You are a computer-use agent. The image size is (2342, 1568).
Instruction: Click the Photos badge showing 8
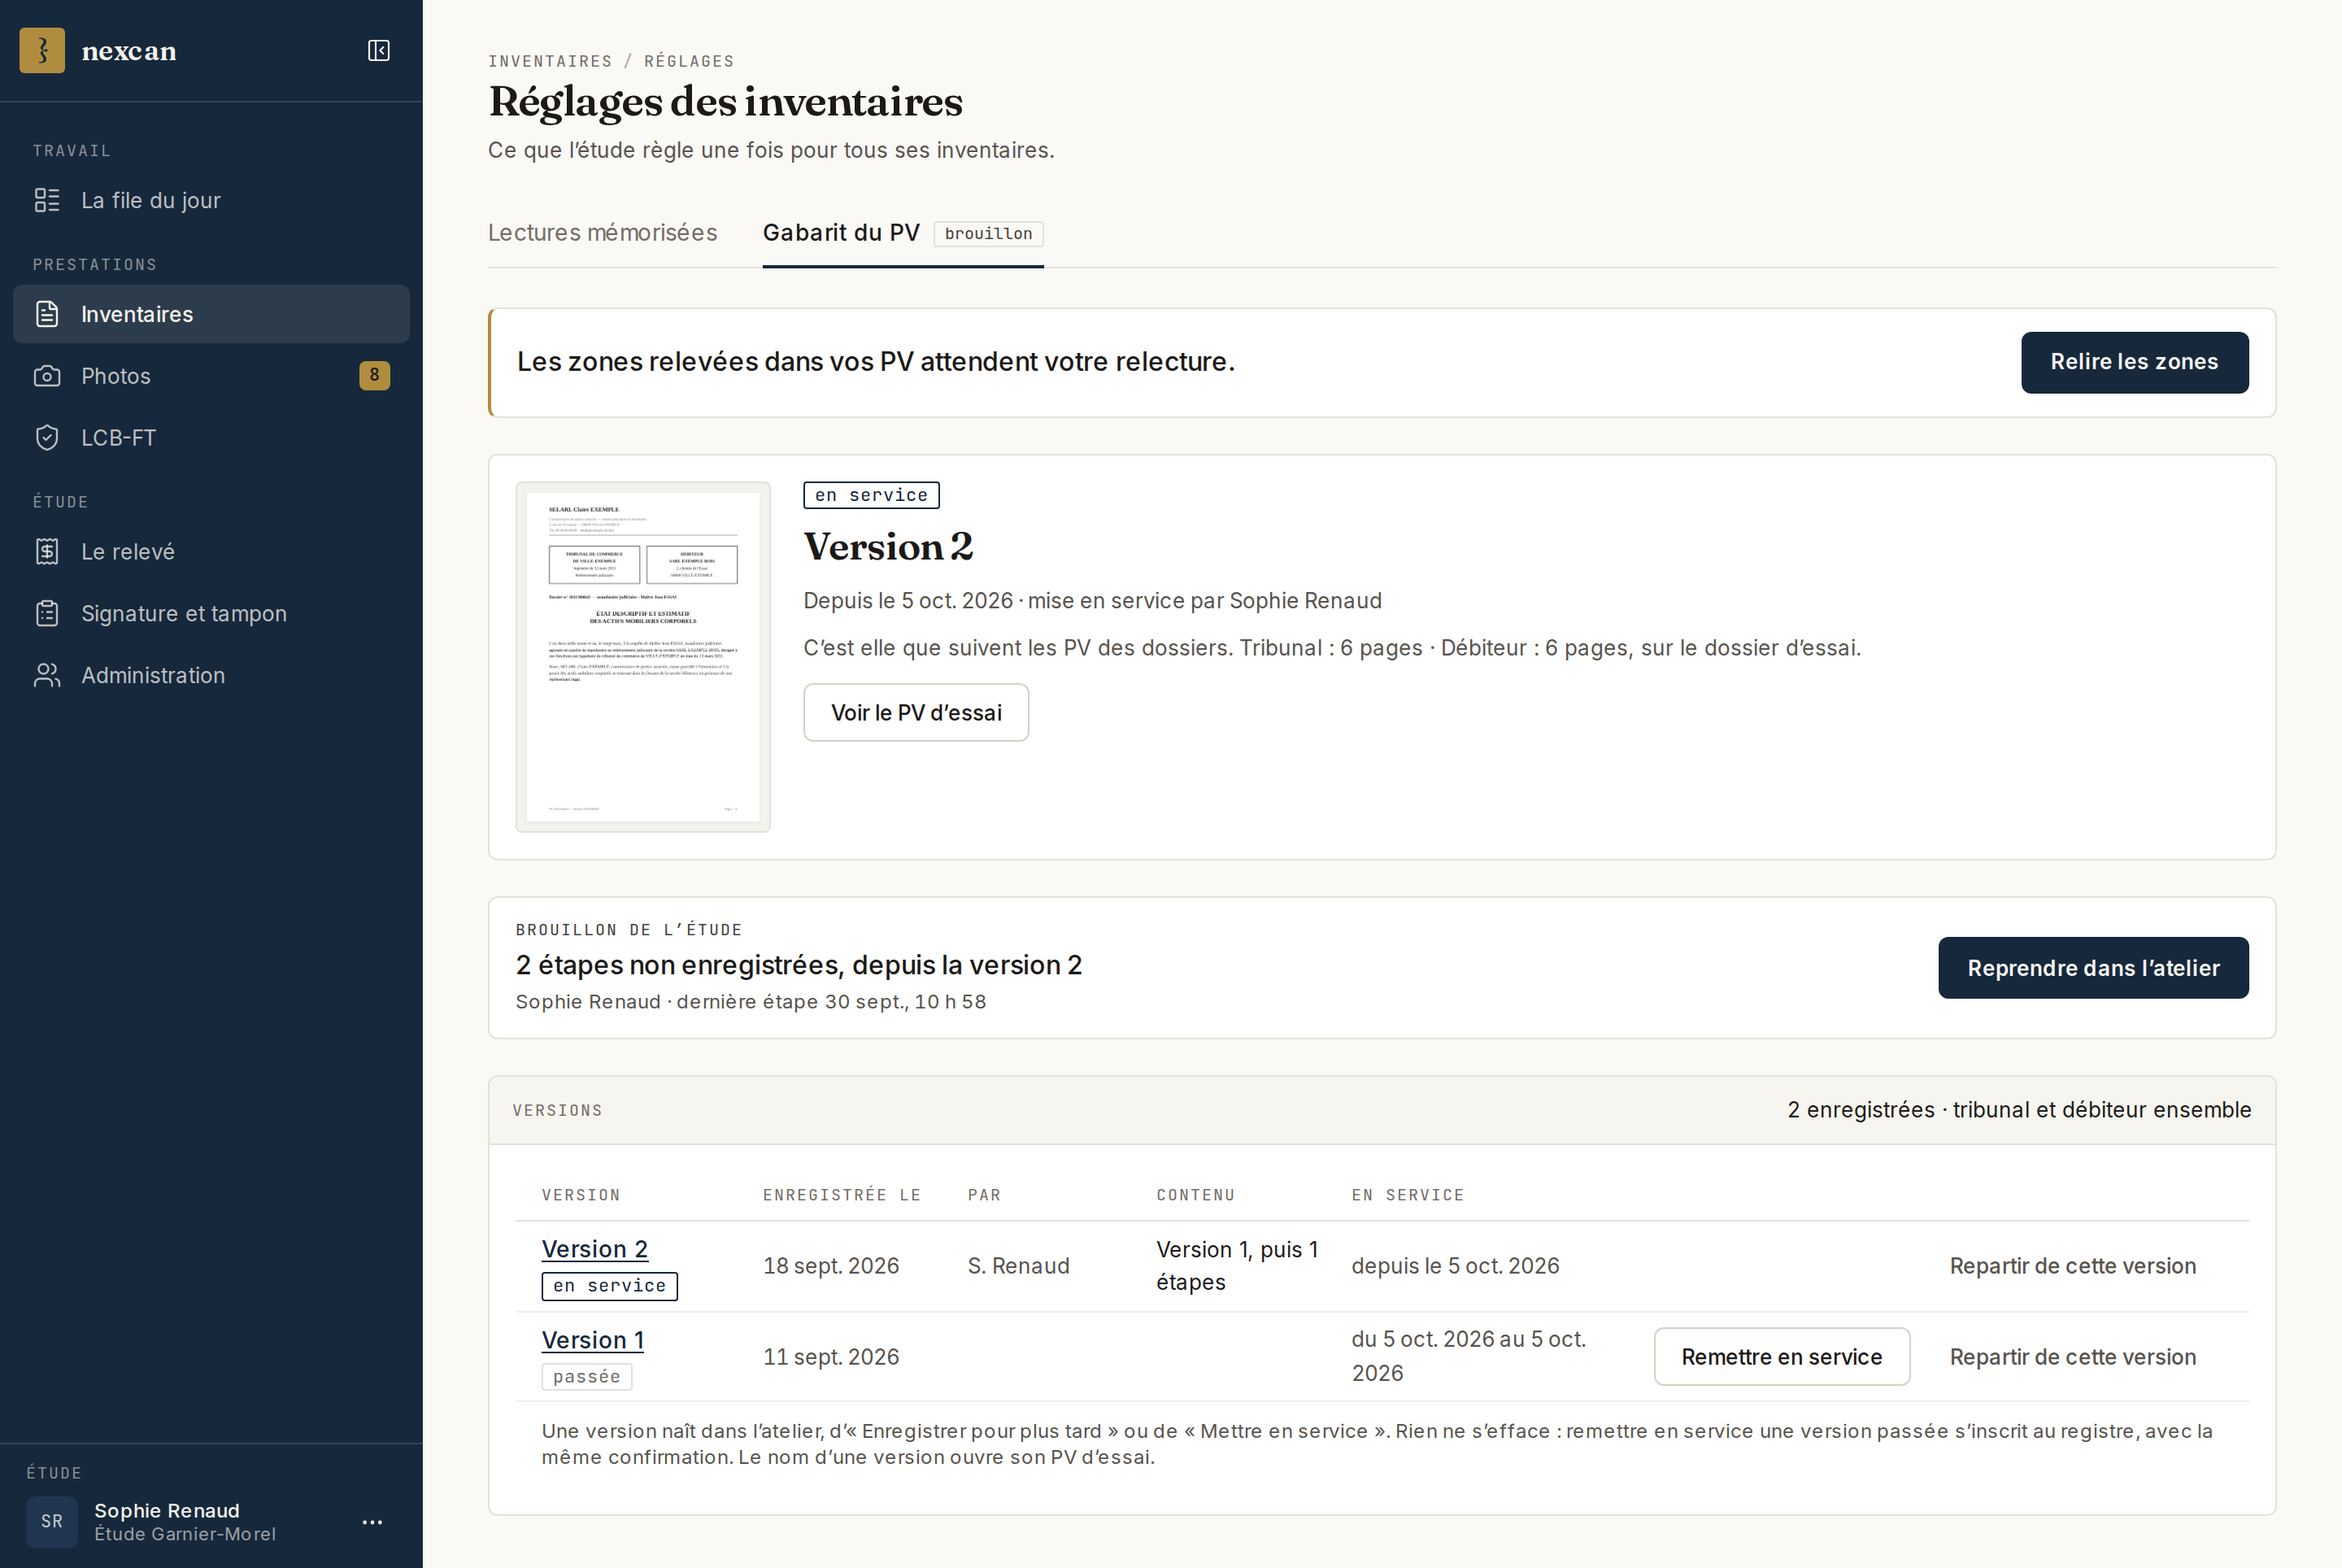point(375,375)
